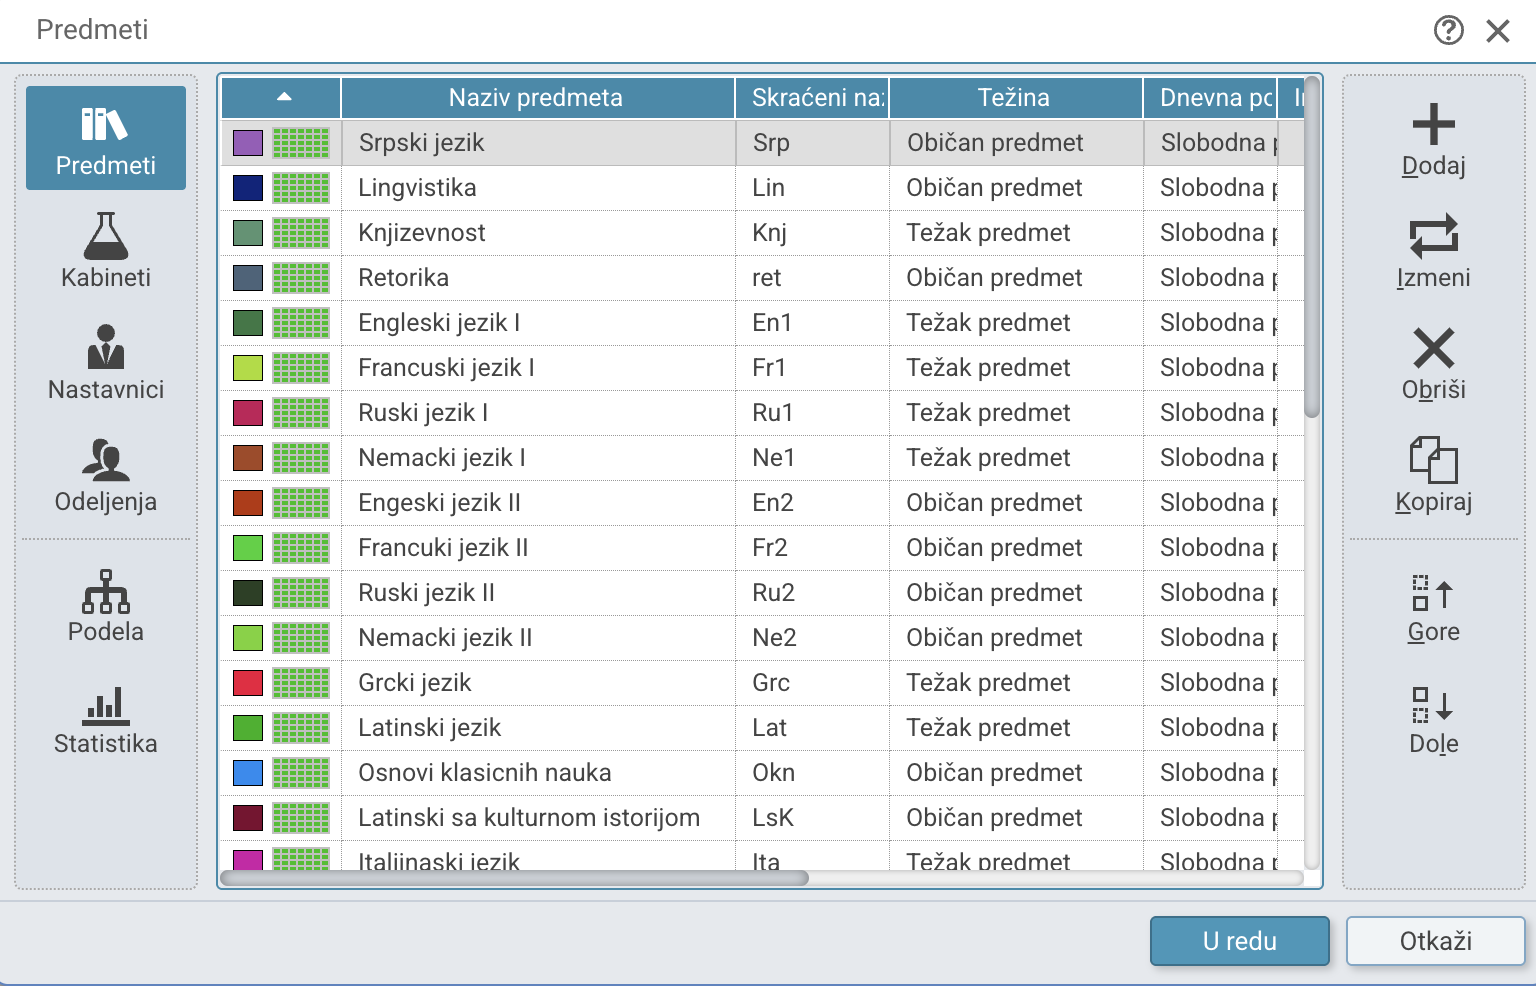1536x986 pixels.
Task: Open the Podela hierarchy icon
Action: 106,605
